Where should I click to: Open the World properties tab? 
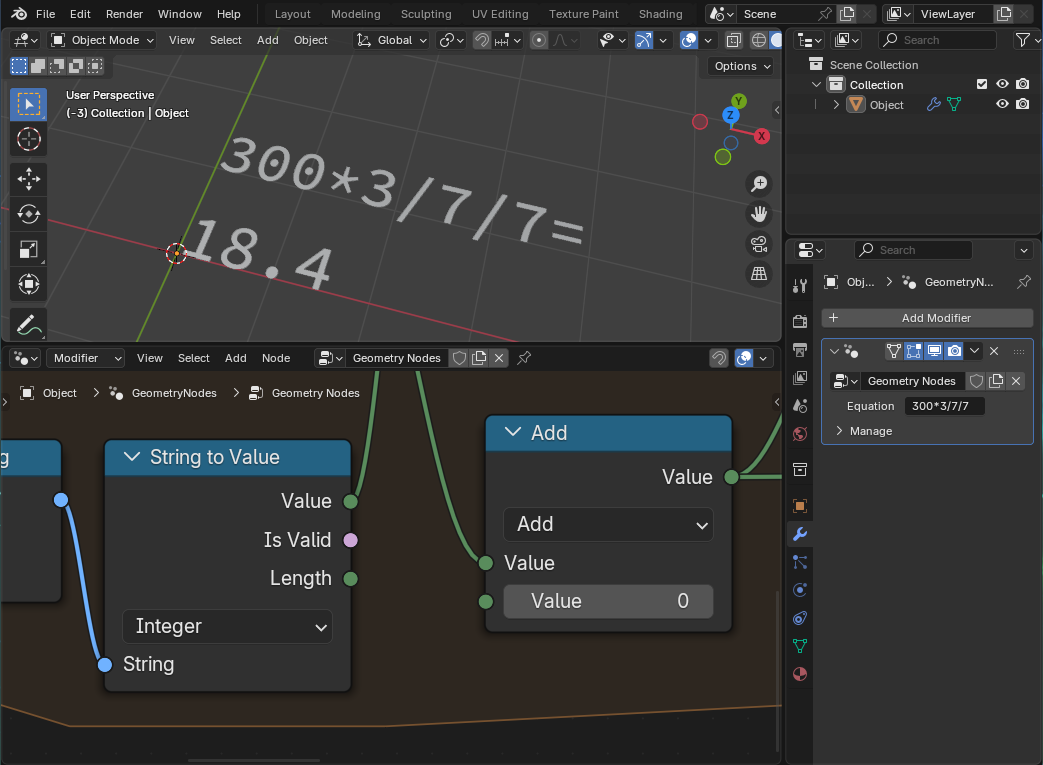(800, 434)
